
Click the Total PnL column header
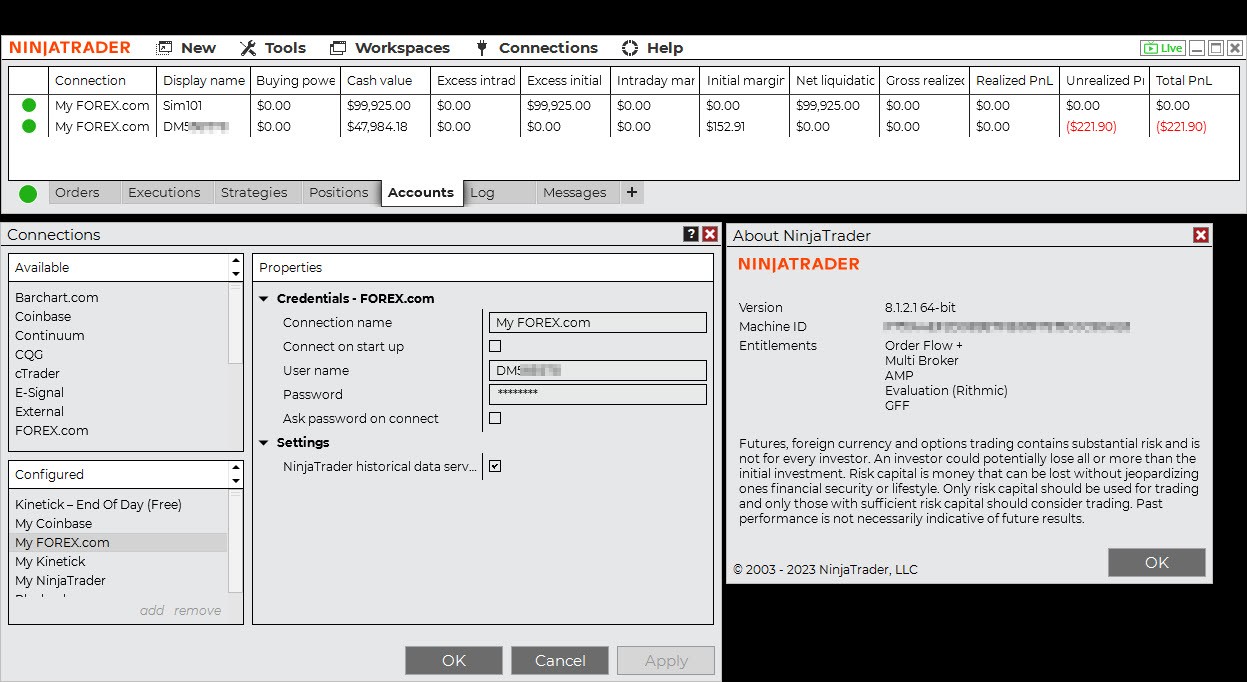(x=1194, y=80)
